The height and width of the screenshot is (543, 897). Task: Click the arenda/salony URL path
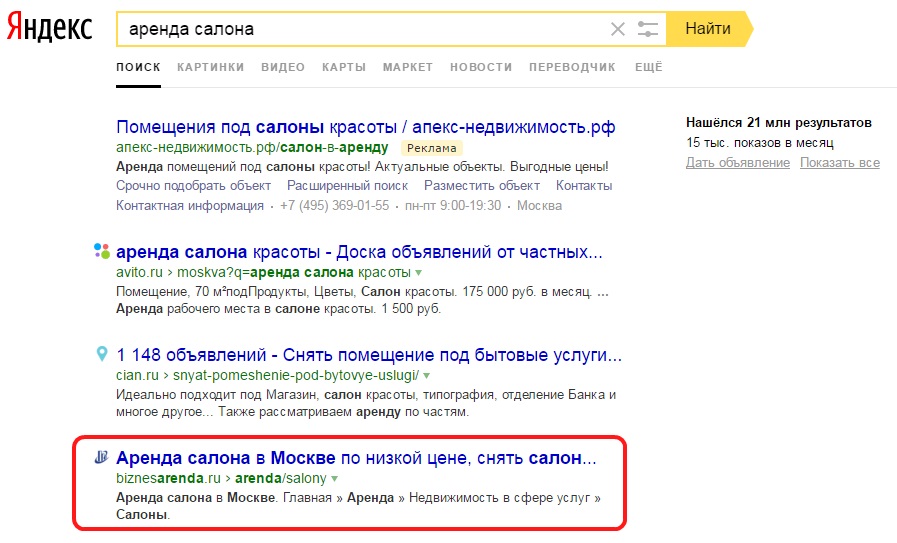coord(281,478)
